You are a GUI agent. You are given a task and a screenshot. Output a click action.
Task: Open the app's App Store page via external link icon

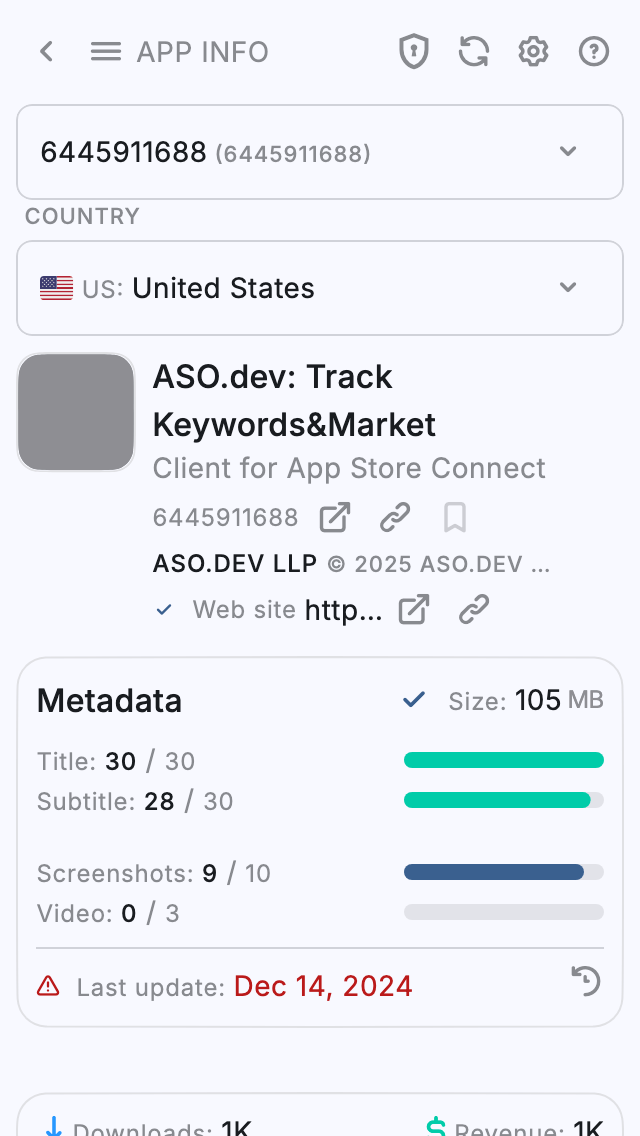pyautogui.click(x=334, y=517)
